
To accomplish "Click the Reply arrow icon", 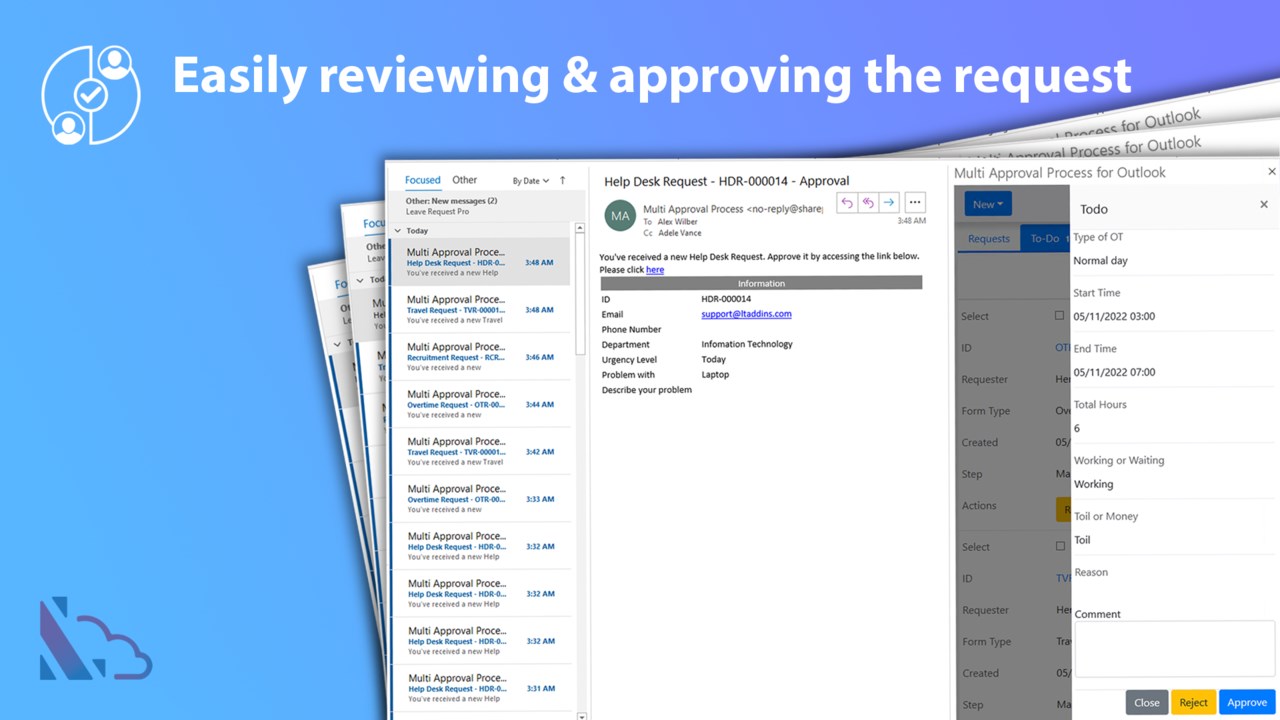I will point(847,202).
